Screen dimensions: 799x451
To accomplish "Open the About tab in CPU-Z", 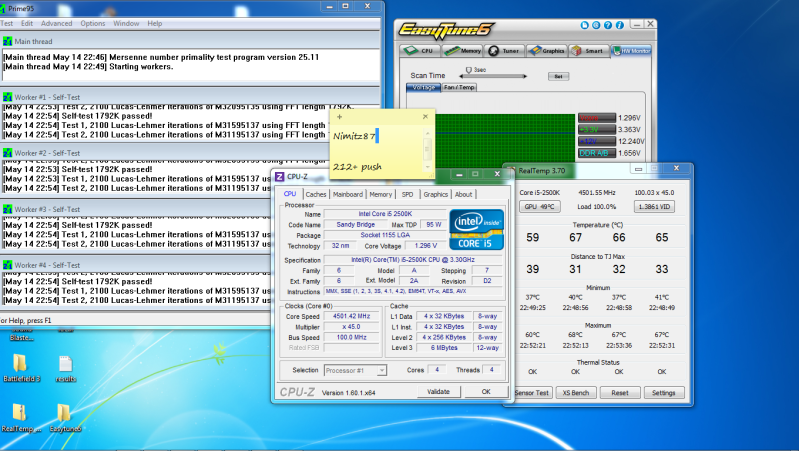I will coord(464,194).
